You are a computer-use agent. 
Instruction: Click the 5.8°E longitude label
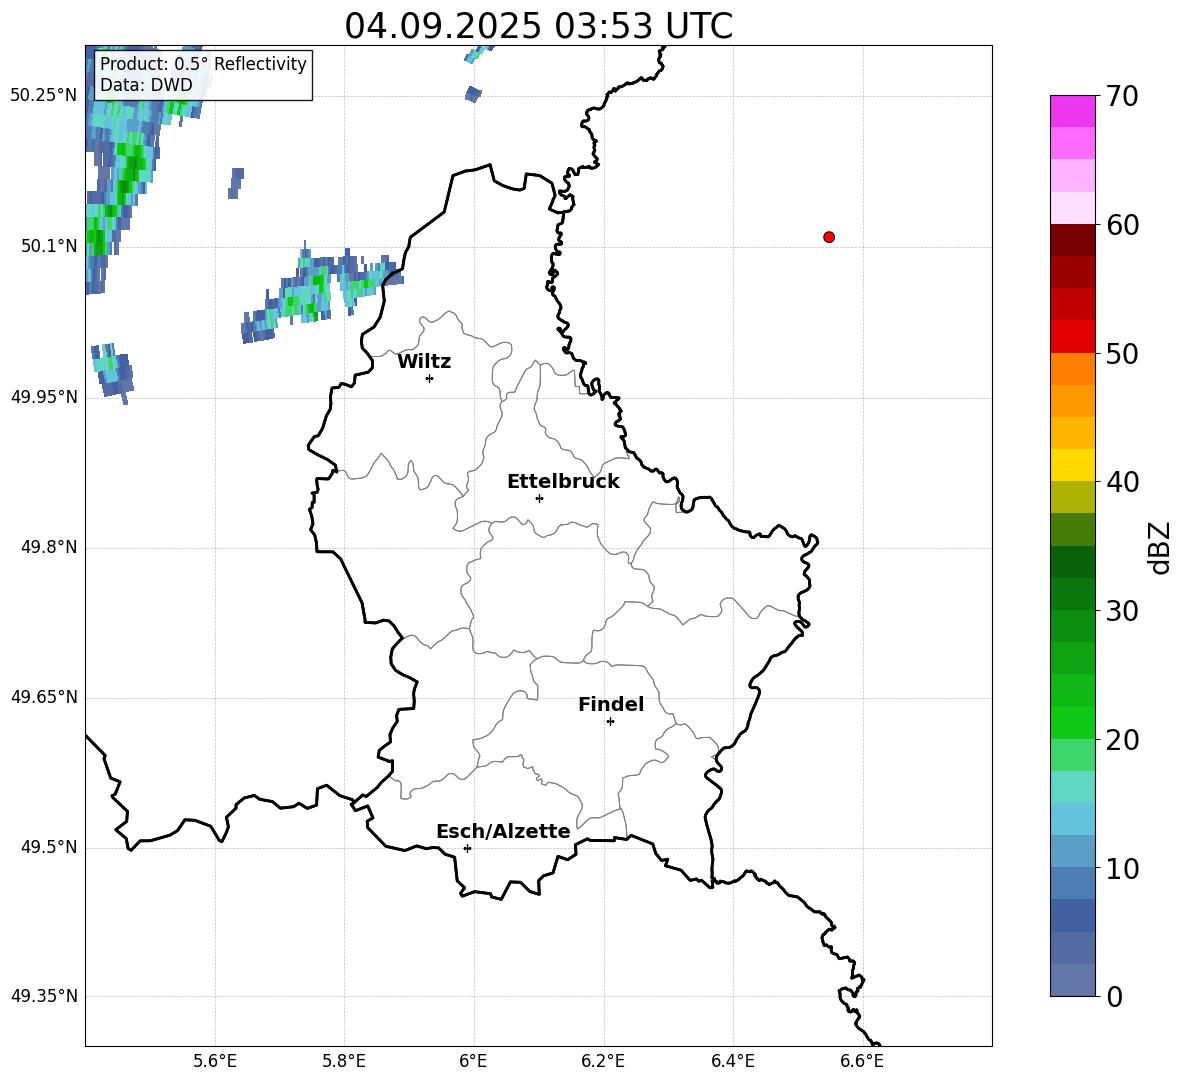[x=344, y=1061]
